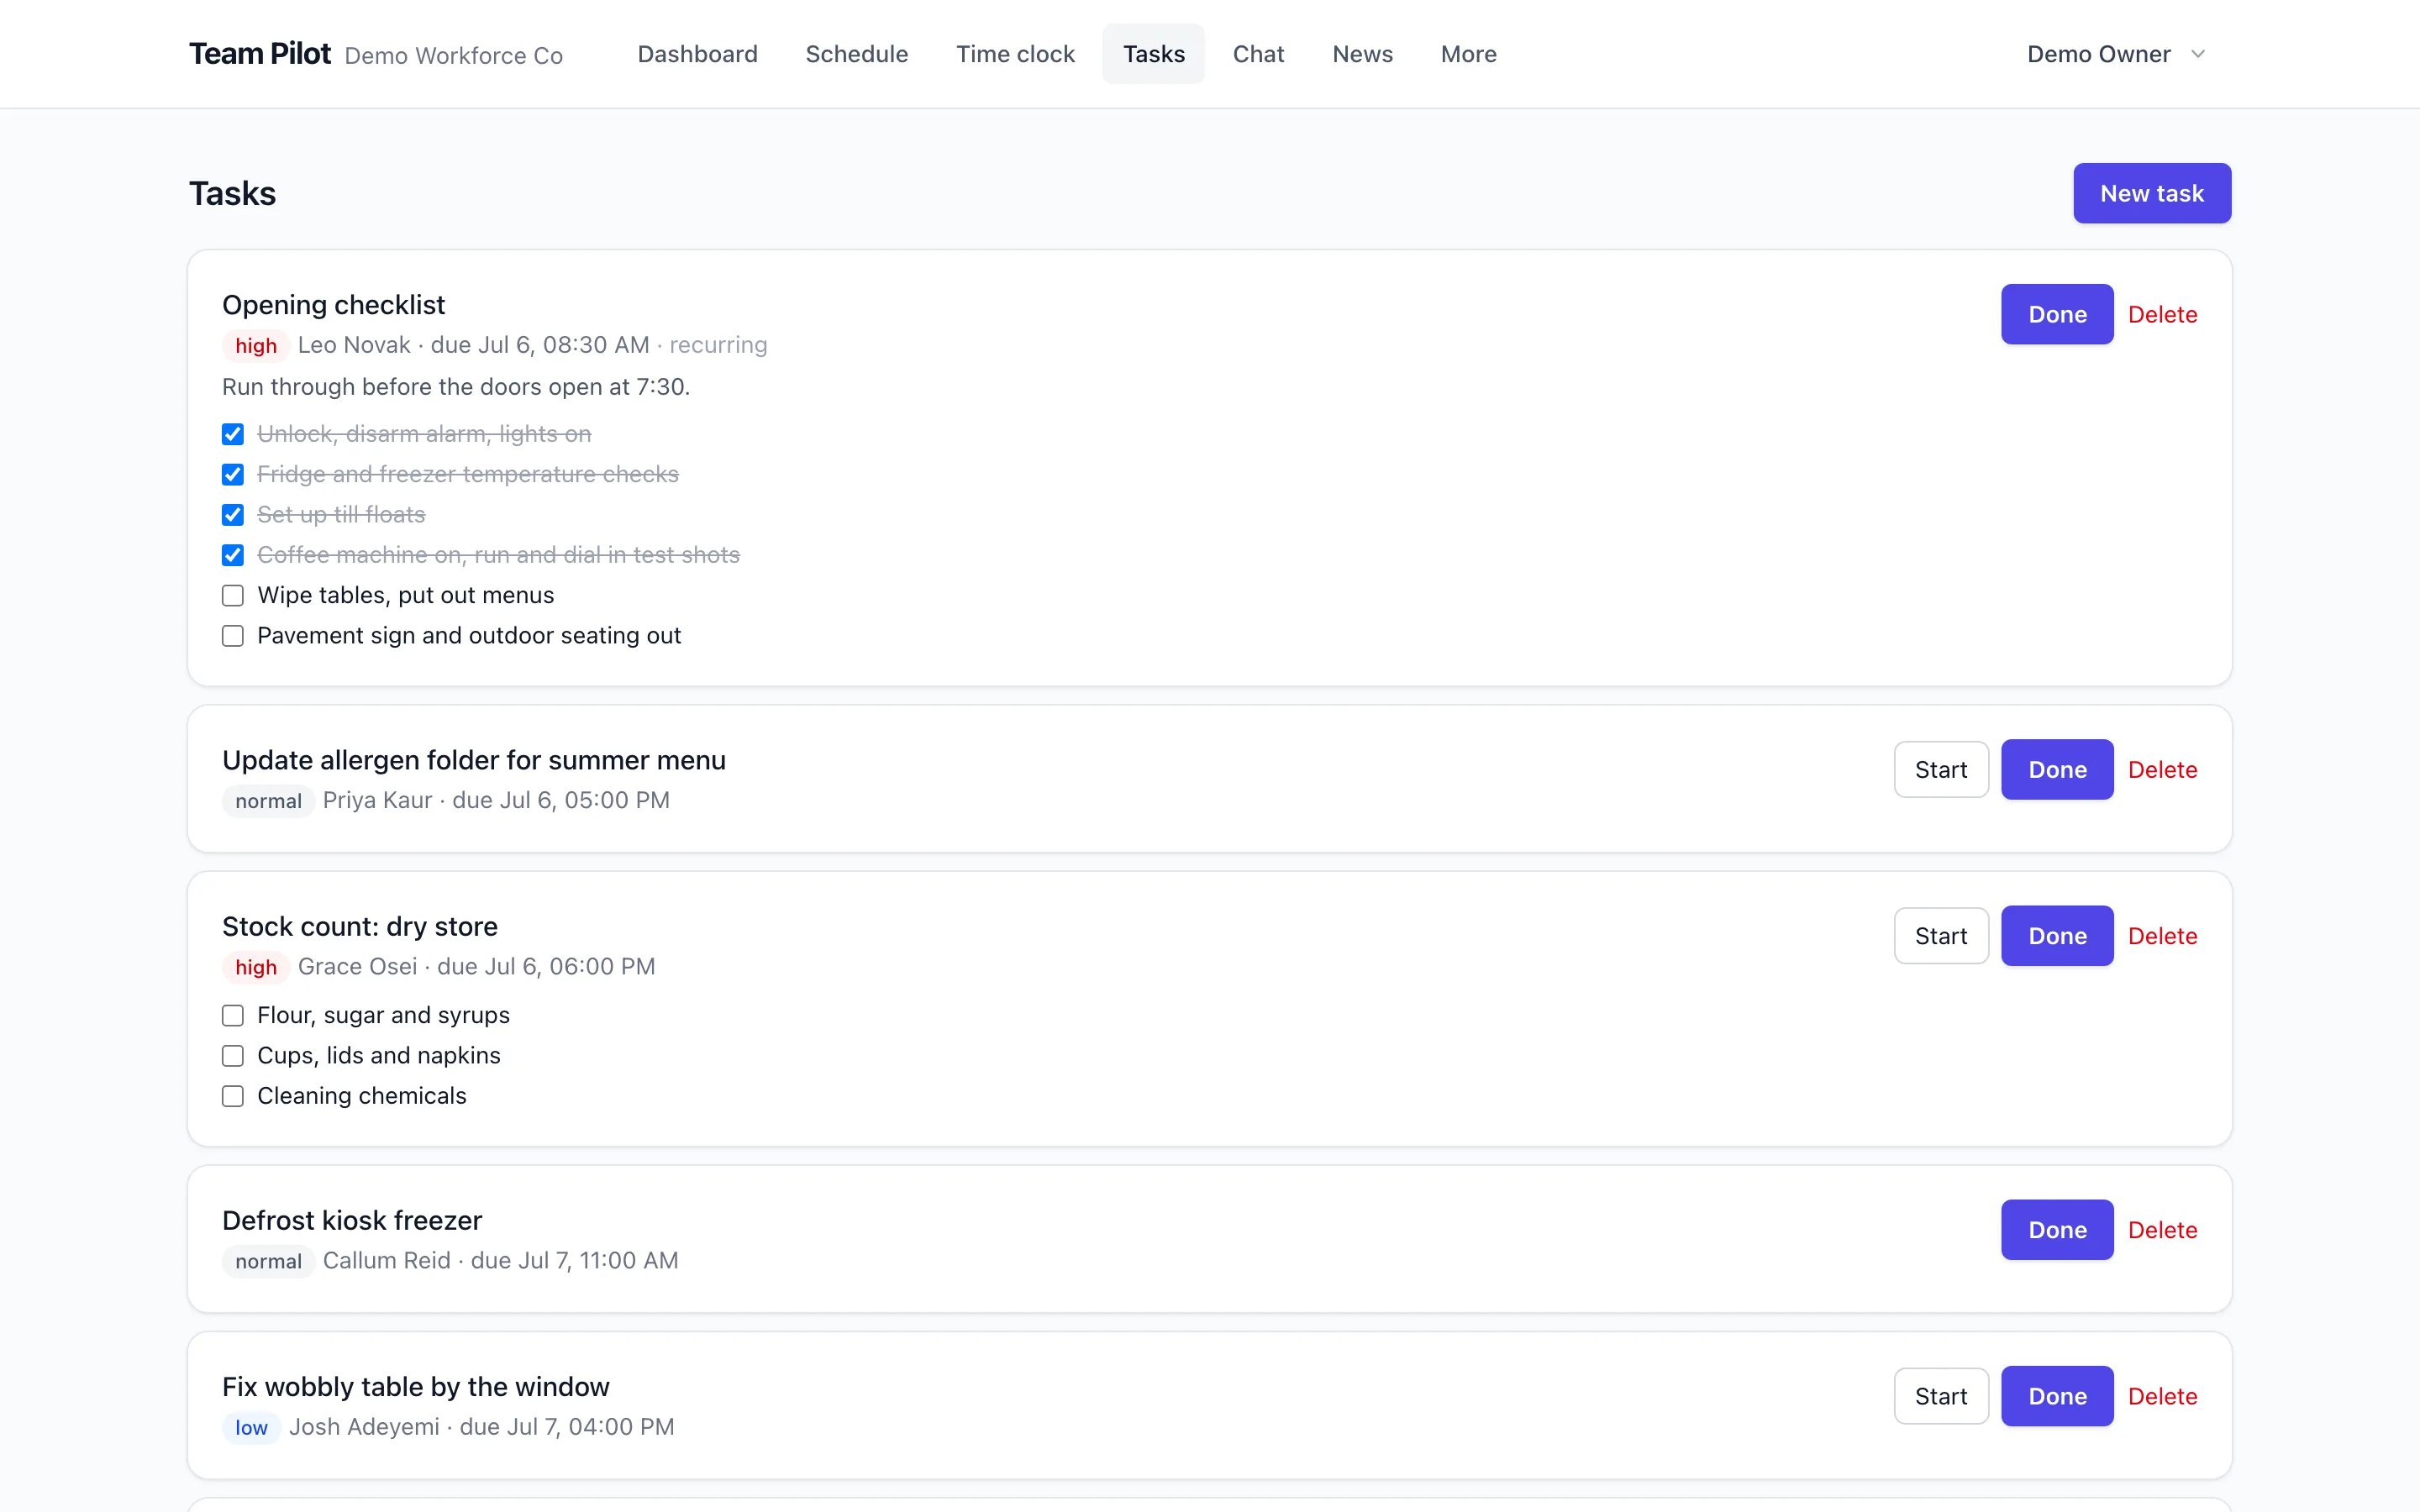This screenshot has height=1512, width=2420.
Task: Start the wobbly table task
Action: click(1941, 1395)
